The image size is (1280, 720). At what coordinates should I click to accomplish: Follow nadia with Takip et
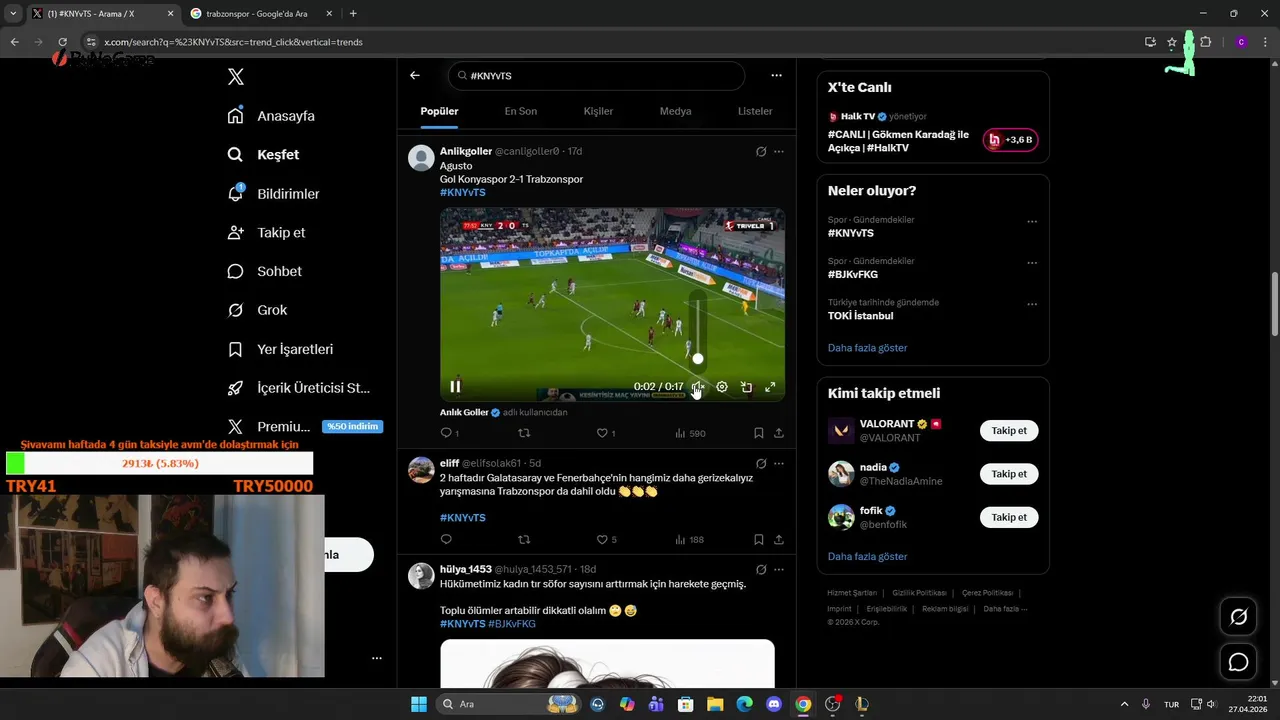point(1009,474)
